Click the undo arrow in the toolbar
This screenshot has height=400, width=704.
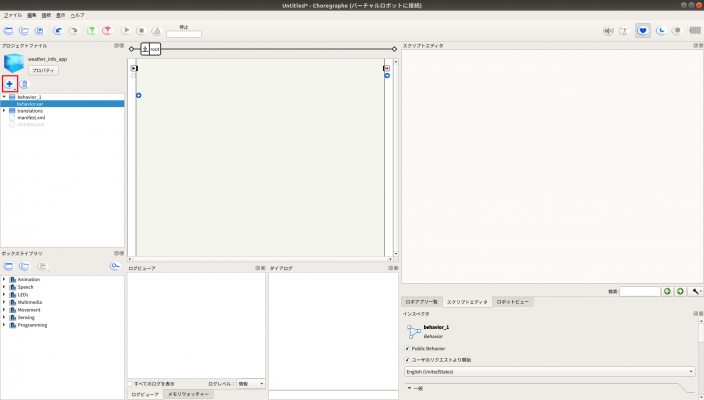pos(57,30)
